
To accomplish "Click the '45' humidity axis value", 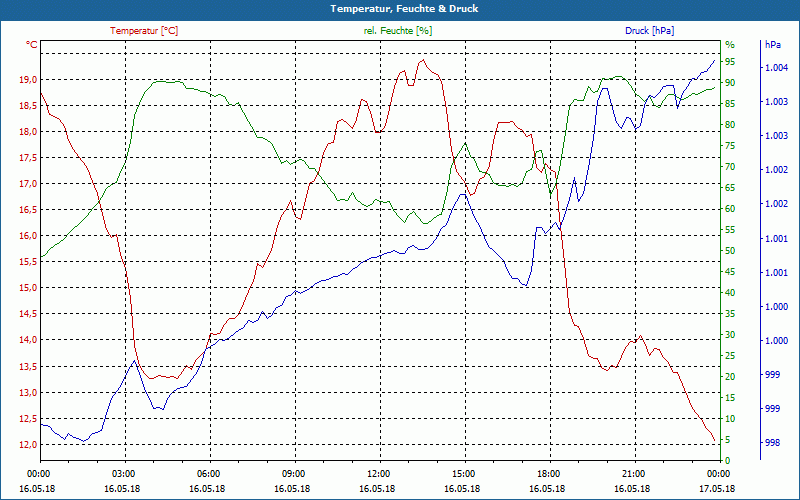I will pos(730,272).
